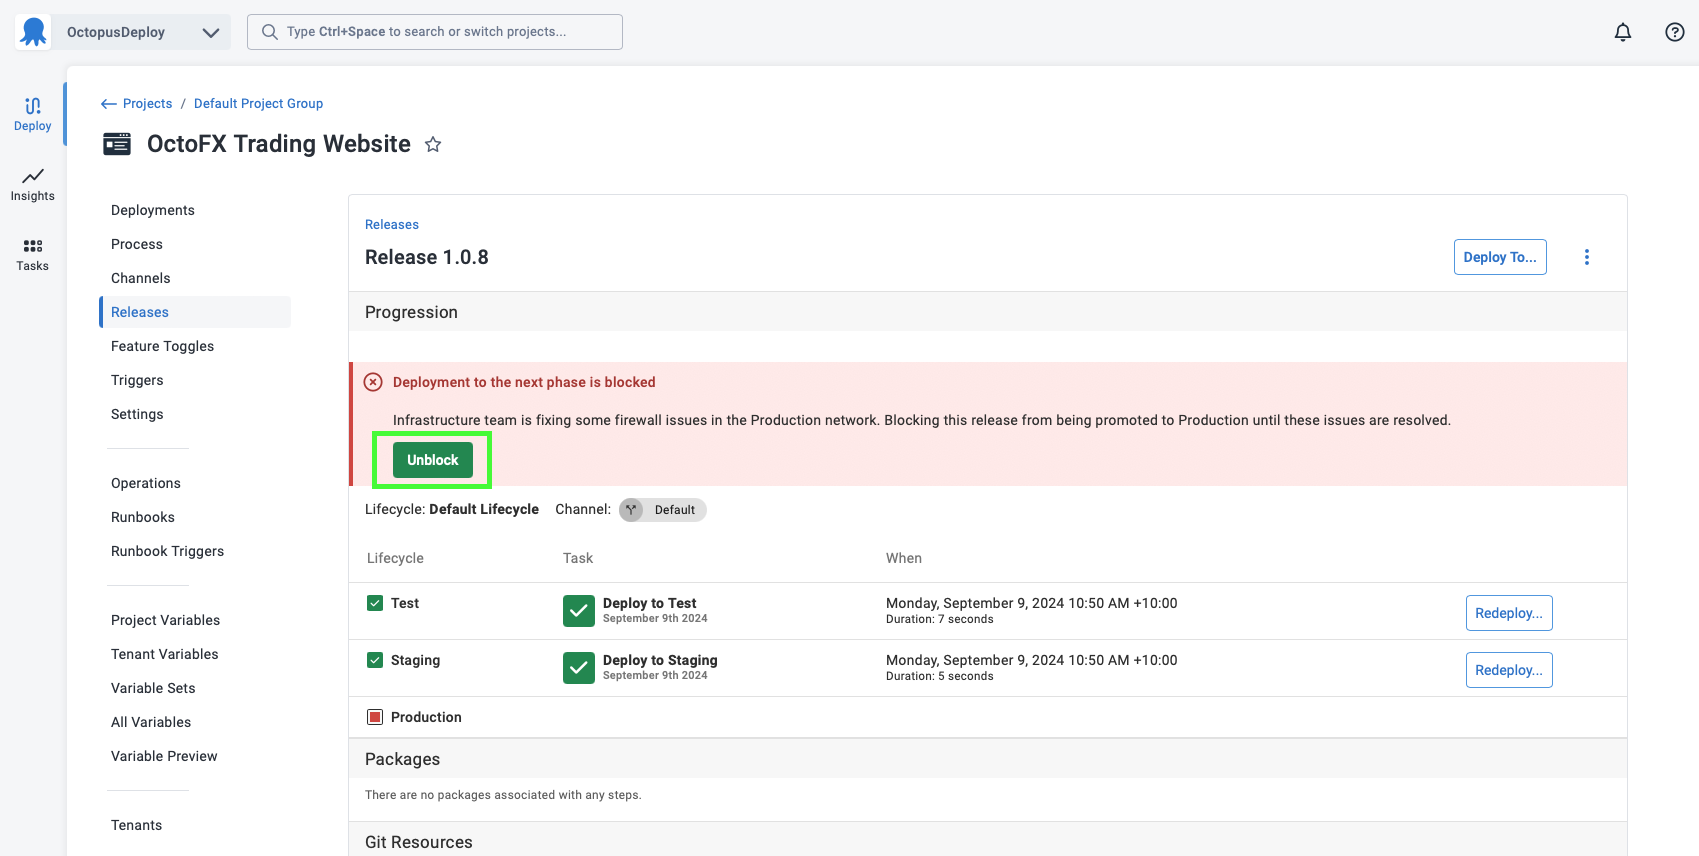Open the release overflow menu (three dots)
1699x856 pixels.
(x=1587, y=257)
